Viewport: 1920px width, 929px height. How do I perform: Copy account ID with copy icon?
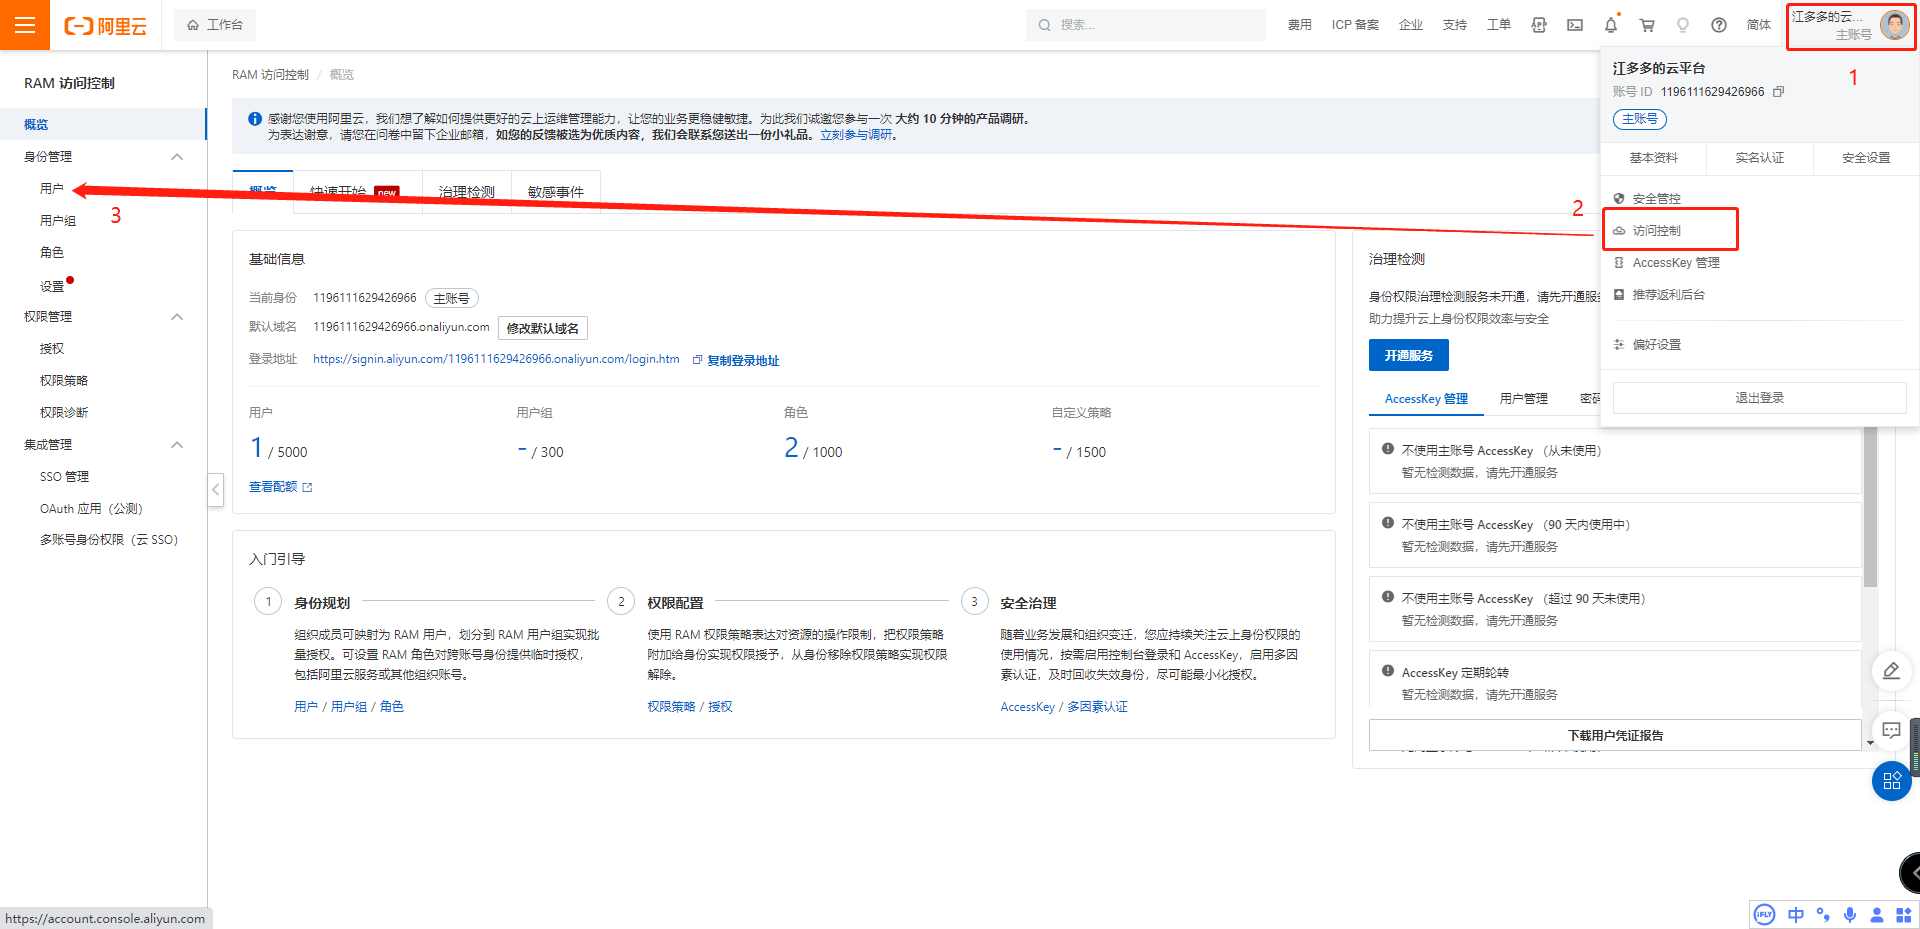pyautogui.click(x=1778, y=92)
